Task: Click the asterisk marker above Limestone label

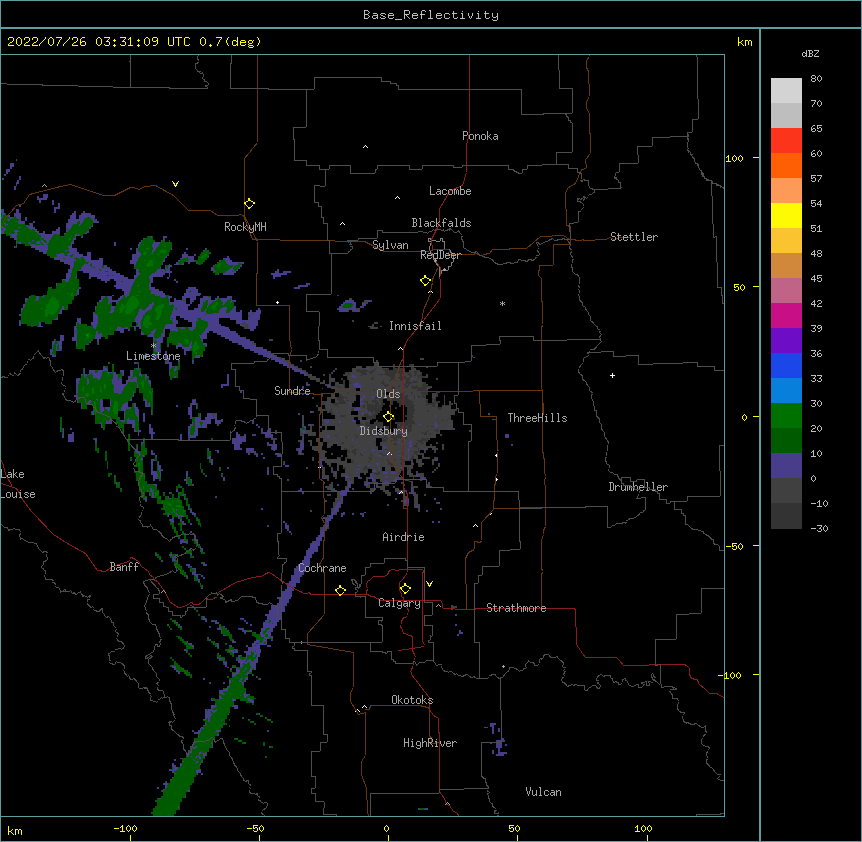Action: [x=153, y=346]
